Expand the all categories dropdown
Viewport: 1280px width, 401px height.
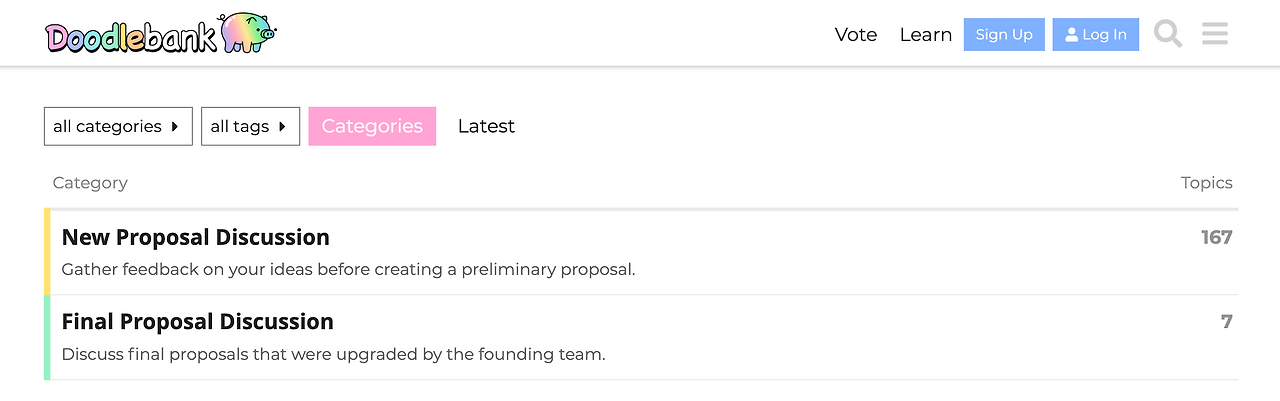coord(118,127)
